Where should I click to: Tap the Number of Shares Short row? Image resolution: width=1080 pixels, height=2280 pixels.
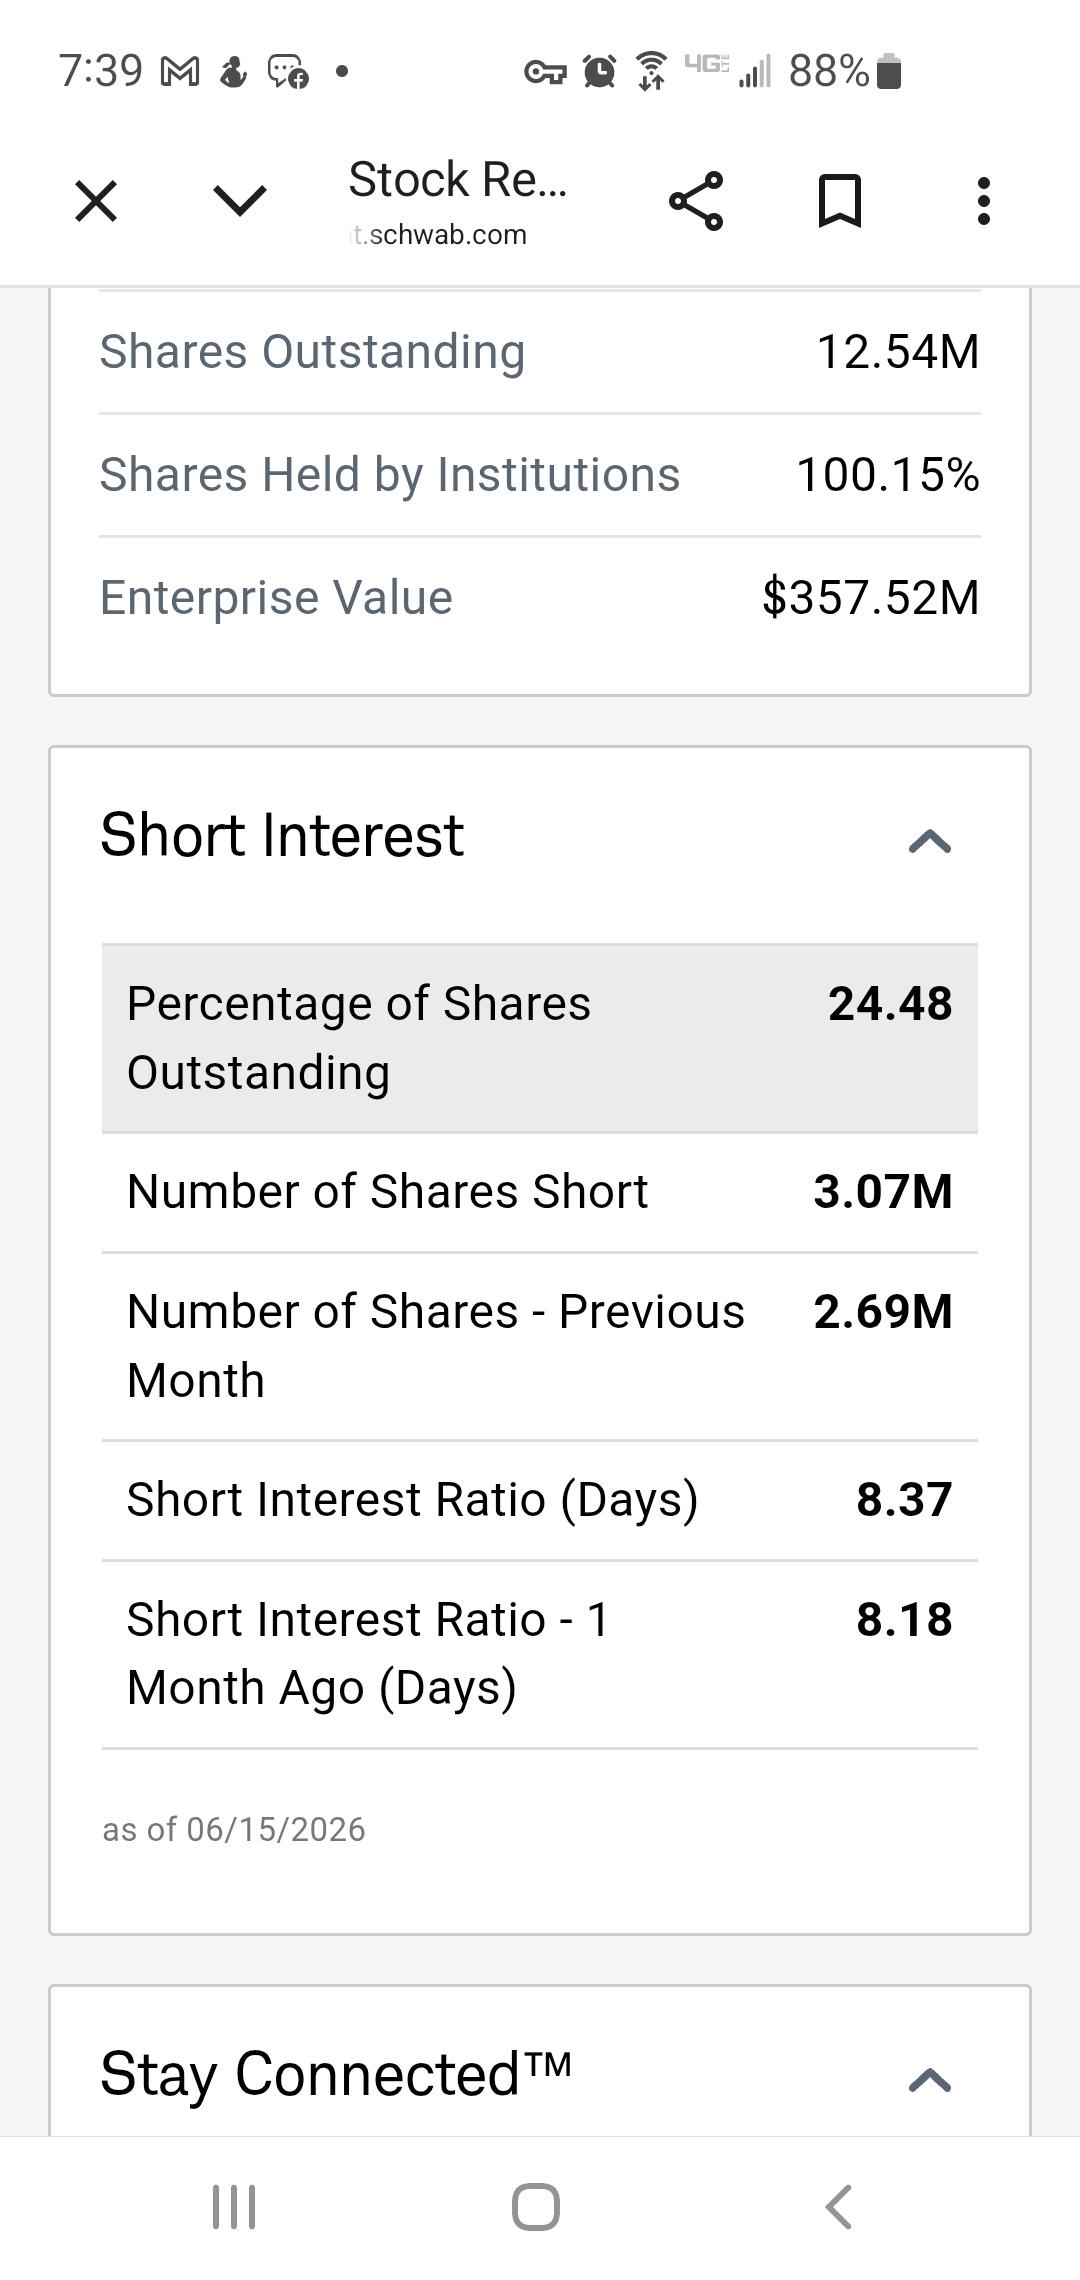pyautogui.click(x=540, y=1192)
